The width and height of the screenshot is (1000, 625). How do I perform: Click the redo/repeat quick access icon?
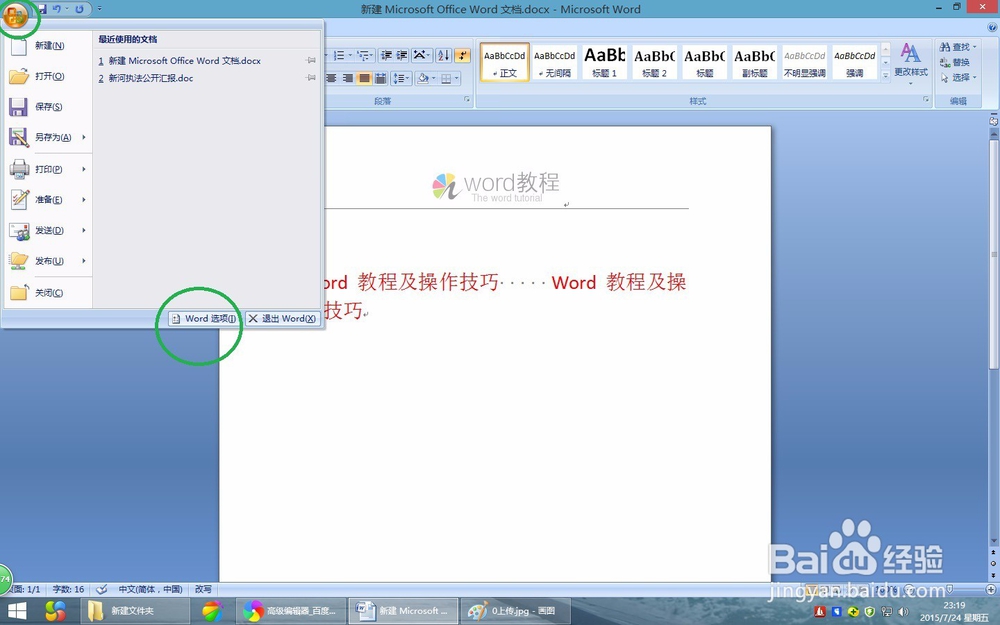click(79, 9)
